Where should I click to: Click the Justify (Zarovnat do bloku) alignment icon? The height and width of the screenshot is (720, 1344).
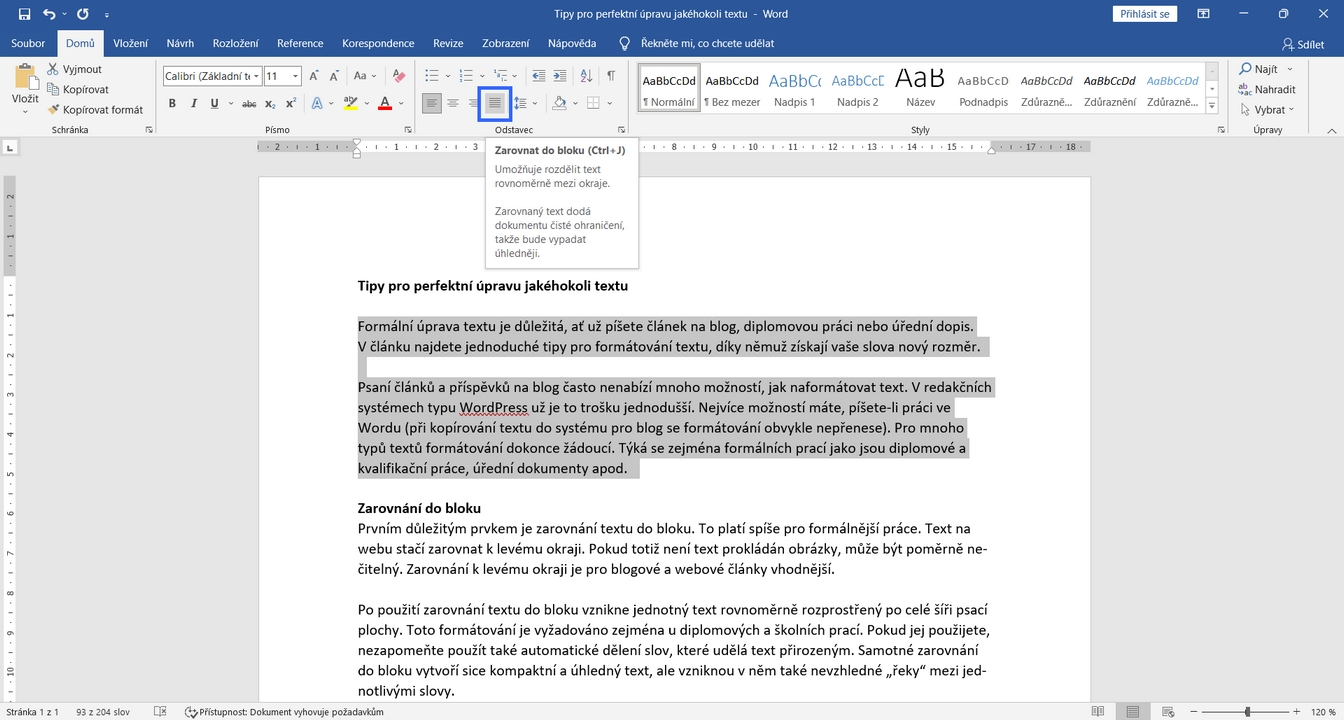coord(494,103)
